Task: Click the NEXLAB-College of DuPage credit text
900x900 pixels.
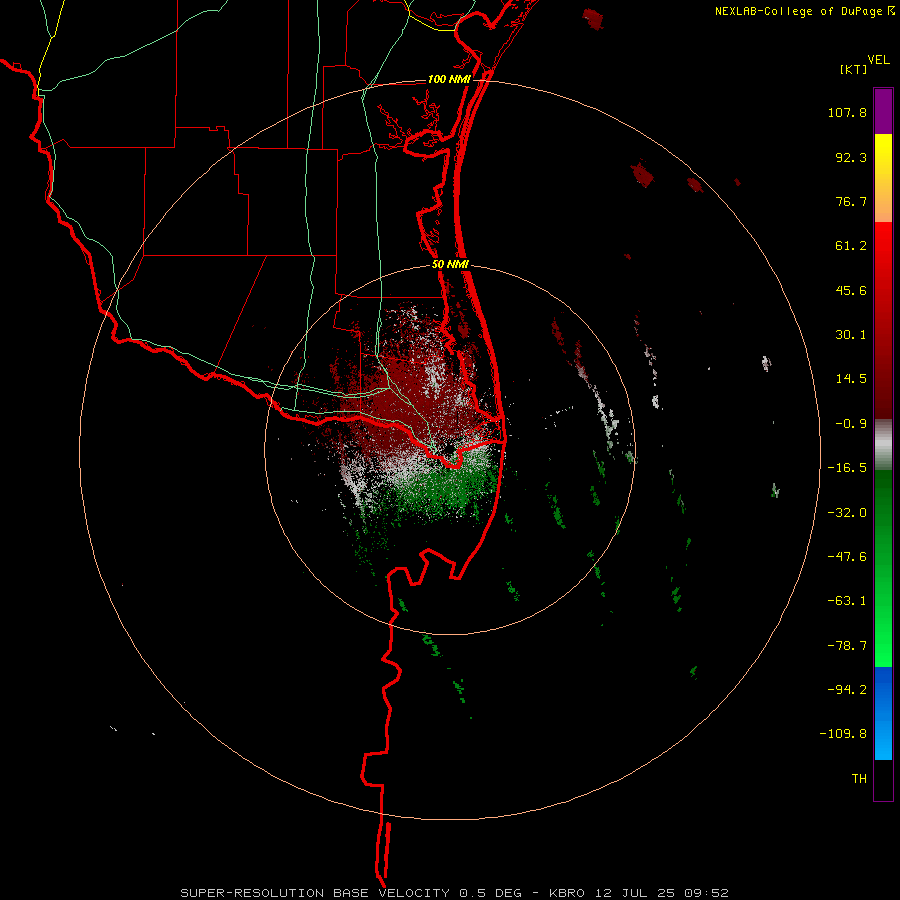Action: click(x=798, y=11)
